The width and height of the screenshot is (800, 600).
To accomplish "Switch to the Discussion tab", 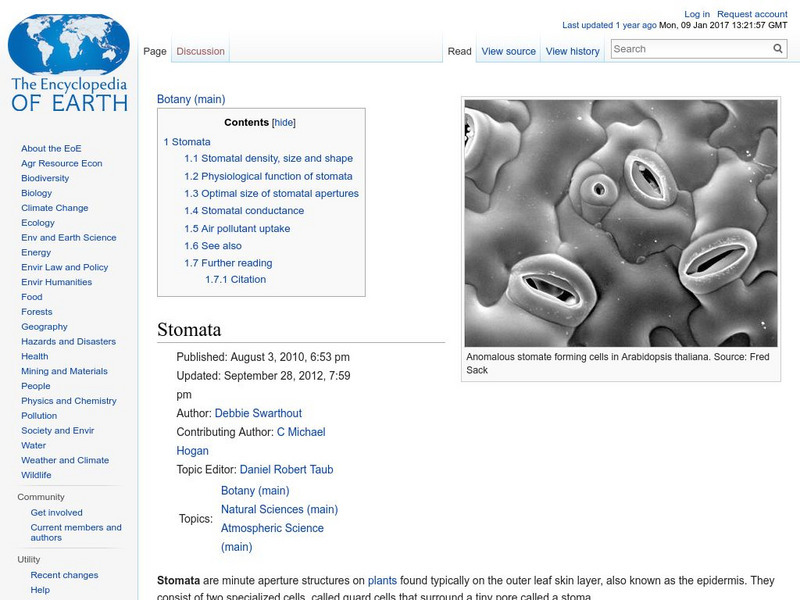I will pos(201,51).
